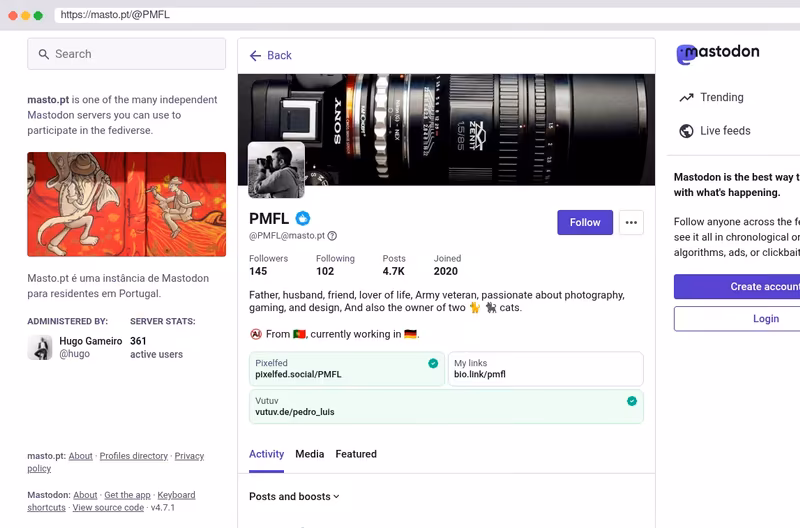Viewport: 800px width, 528px height.
Task: Click the verified checkmark on Pixelfed link
Action: pos(433,363)
